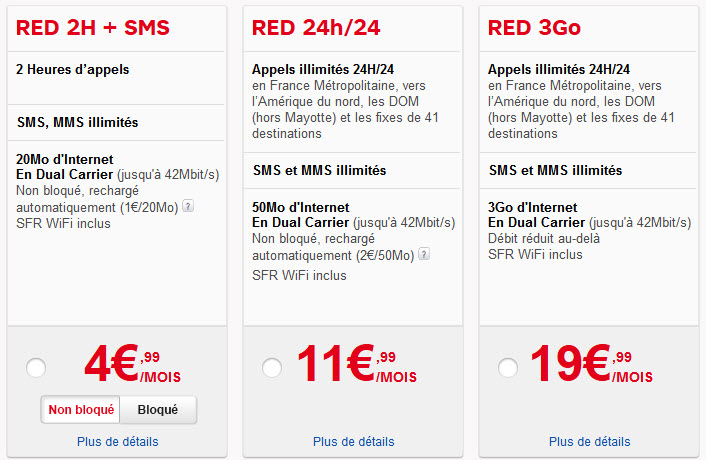
Task: Click help icon next to 1€/20Mo recharge
Action: coord(188,206)
